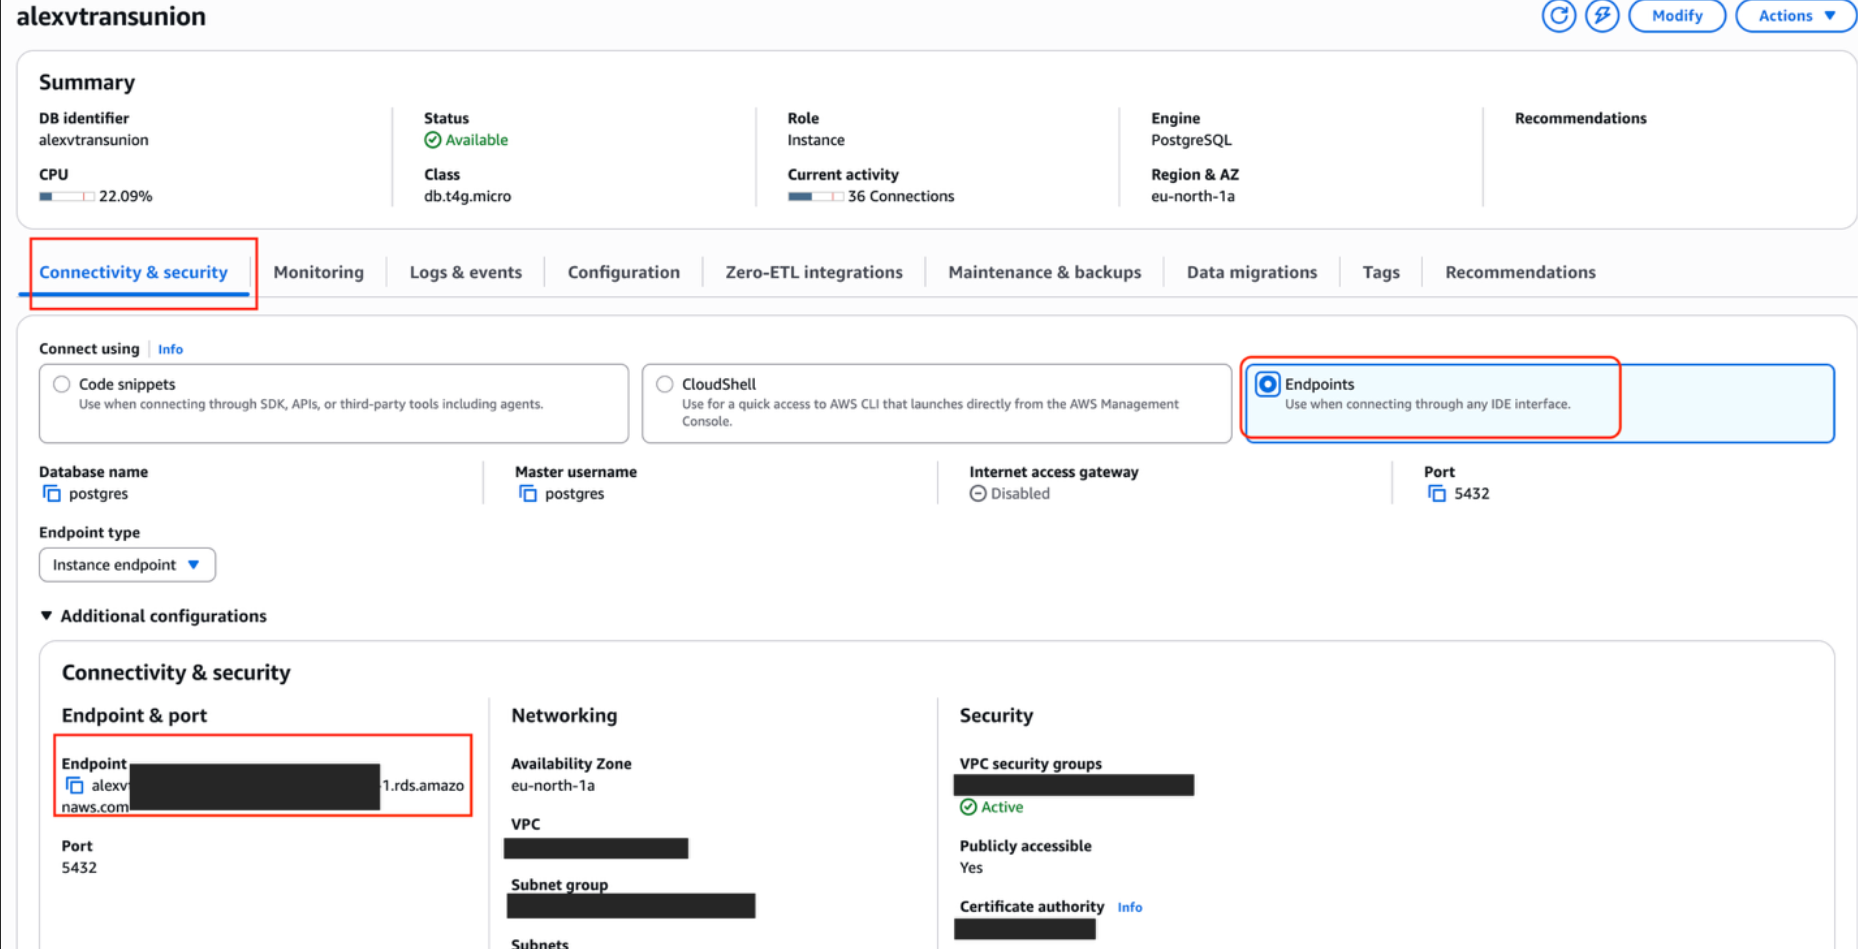The image size is (1858, 949).
Task: Click the 5432 value under Endpoint & port
Action: (x=79, y=868)
